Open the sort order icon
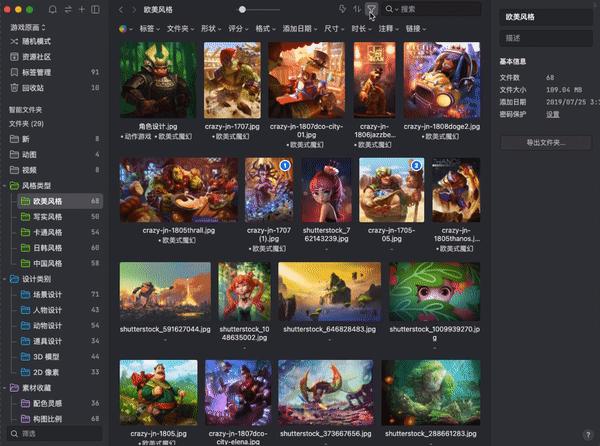 tap(357, 9)
